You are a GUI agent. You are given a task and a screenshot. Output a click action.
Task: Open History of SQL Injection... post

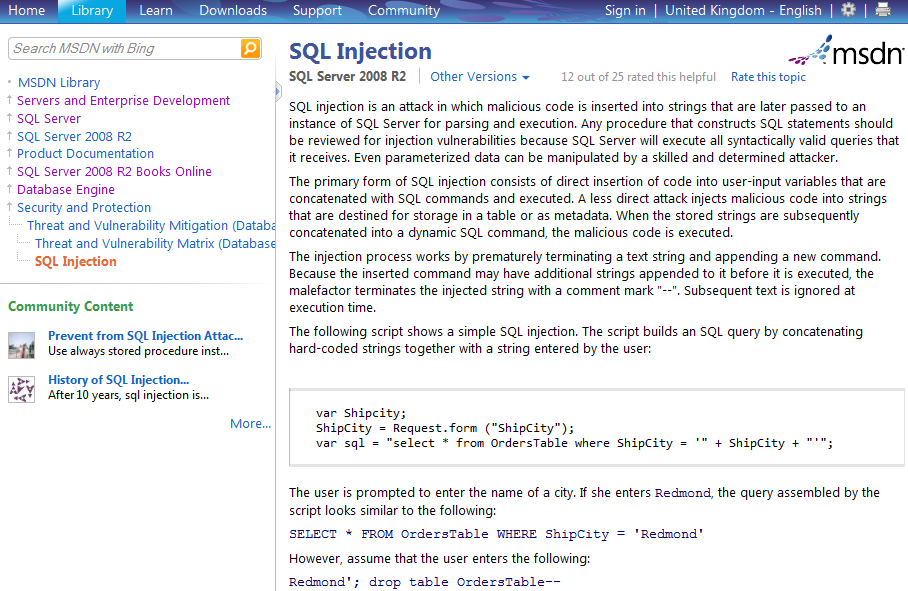click(x=118, y=380)
